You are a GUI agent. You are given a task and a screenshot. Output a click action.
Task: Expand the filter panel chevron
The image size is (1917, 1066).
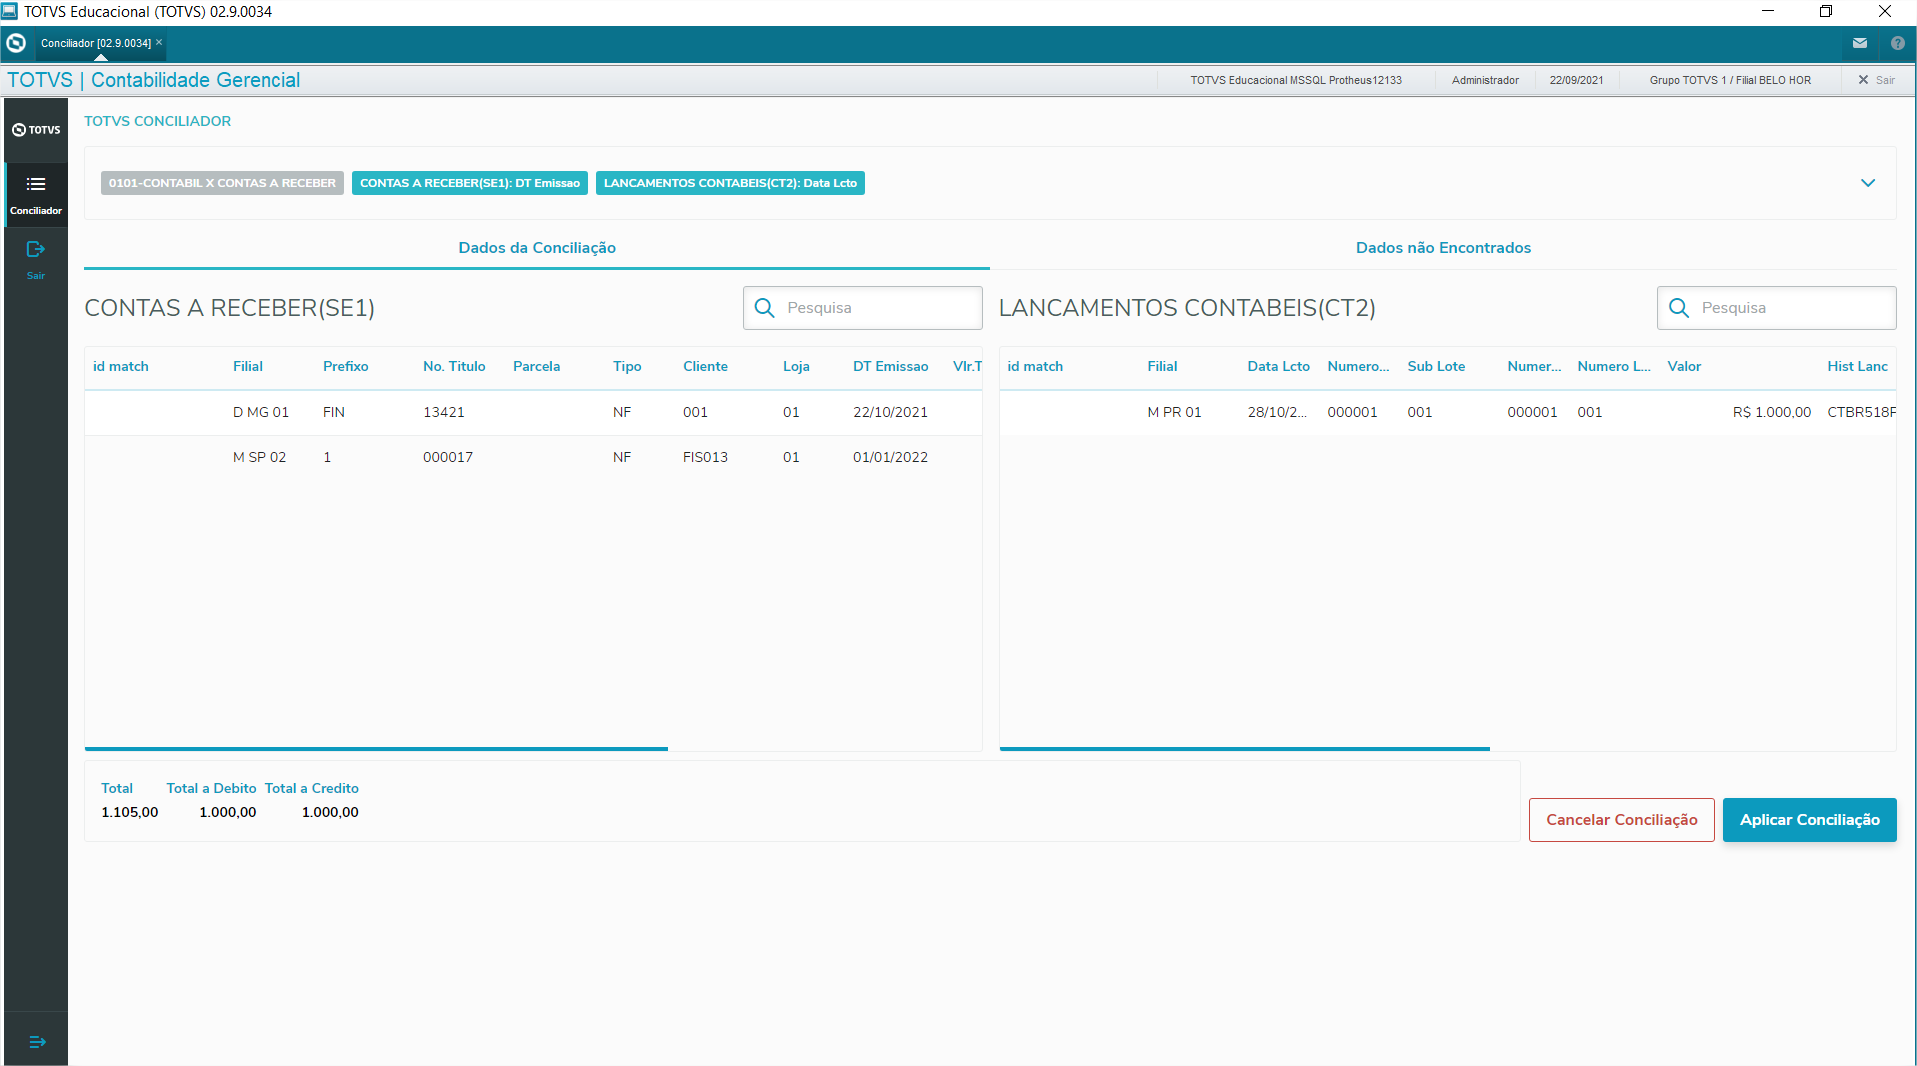click(1868, 183)
